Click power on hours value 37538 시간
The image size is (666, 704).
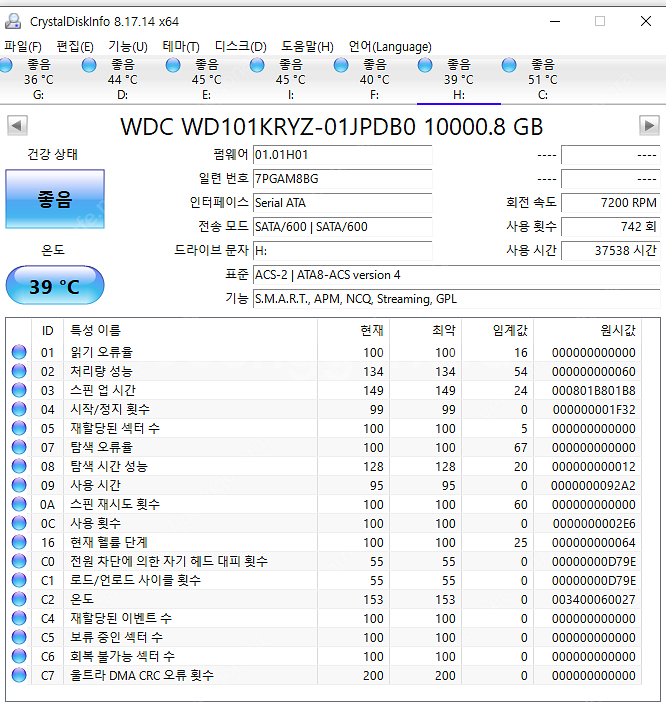[x=610, y=251]
